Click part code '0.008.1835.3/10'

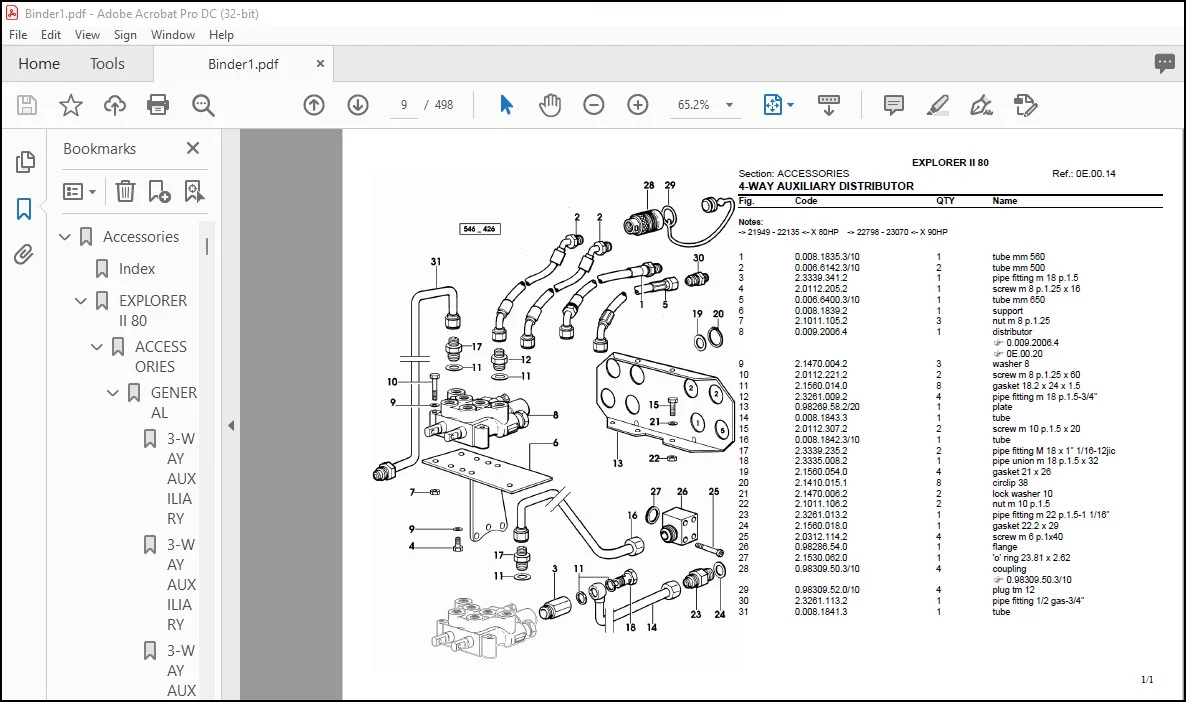tap(827, 257)
